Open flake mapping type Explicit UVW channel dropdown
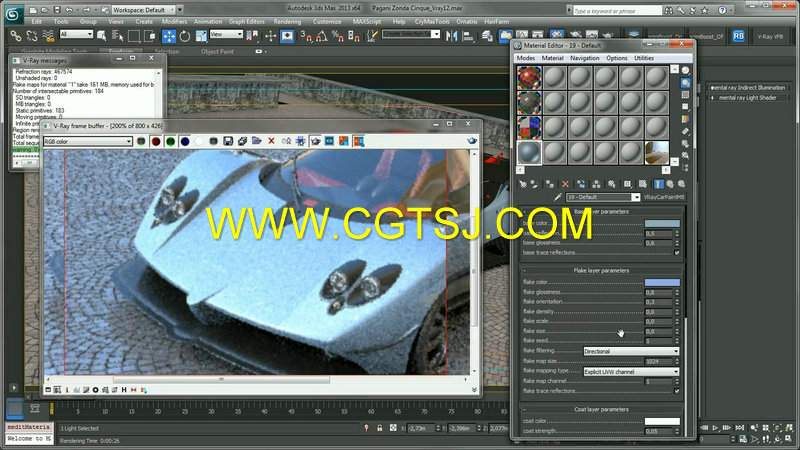 pos(631,371)
